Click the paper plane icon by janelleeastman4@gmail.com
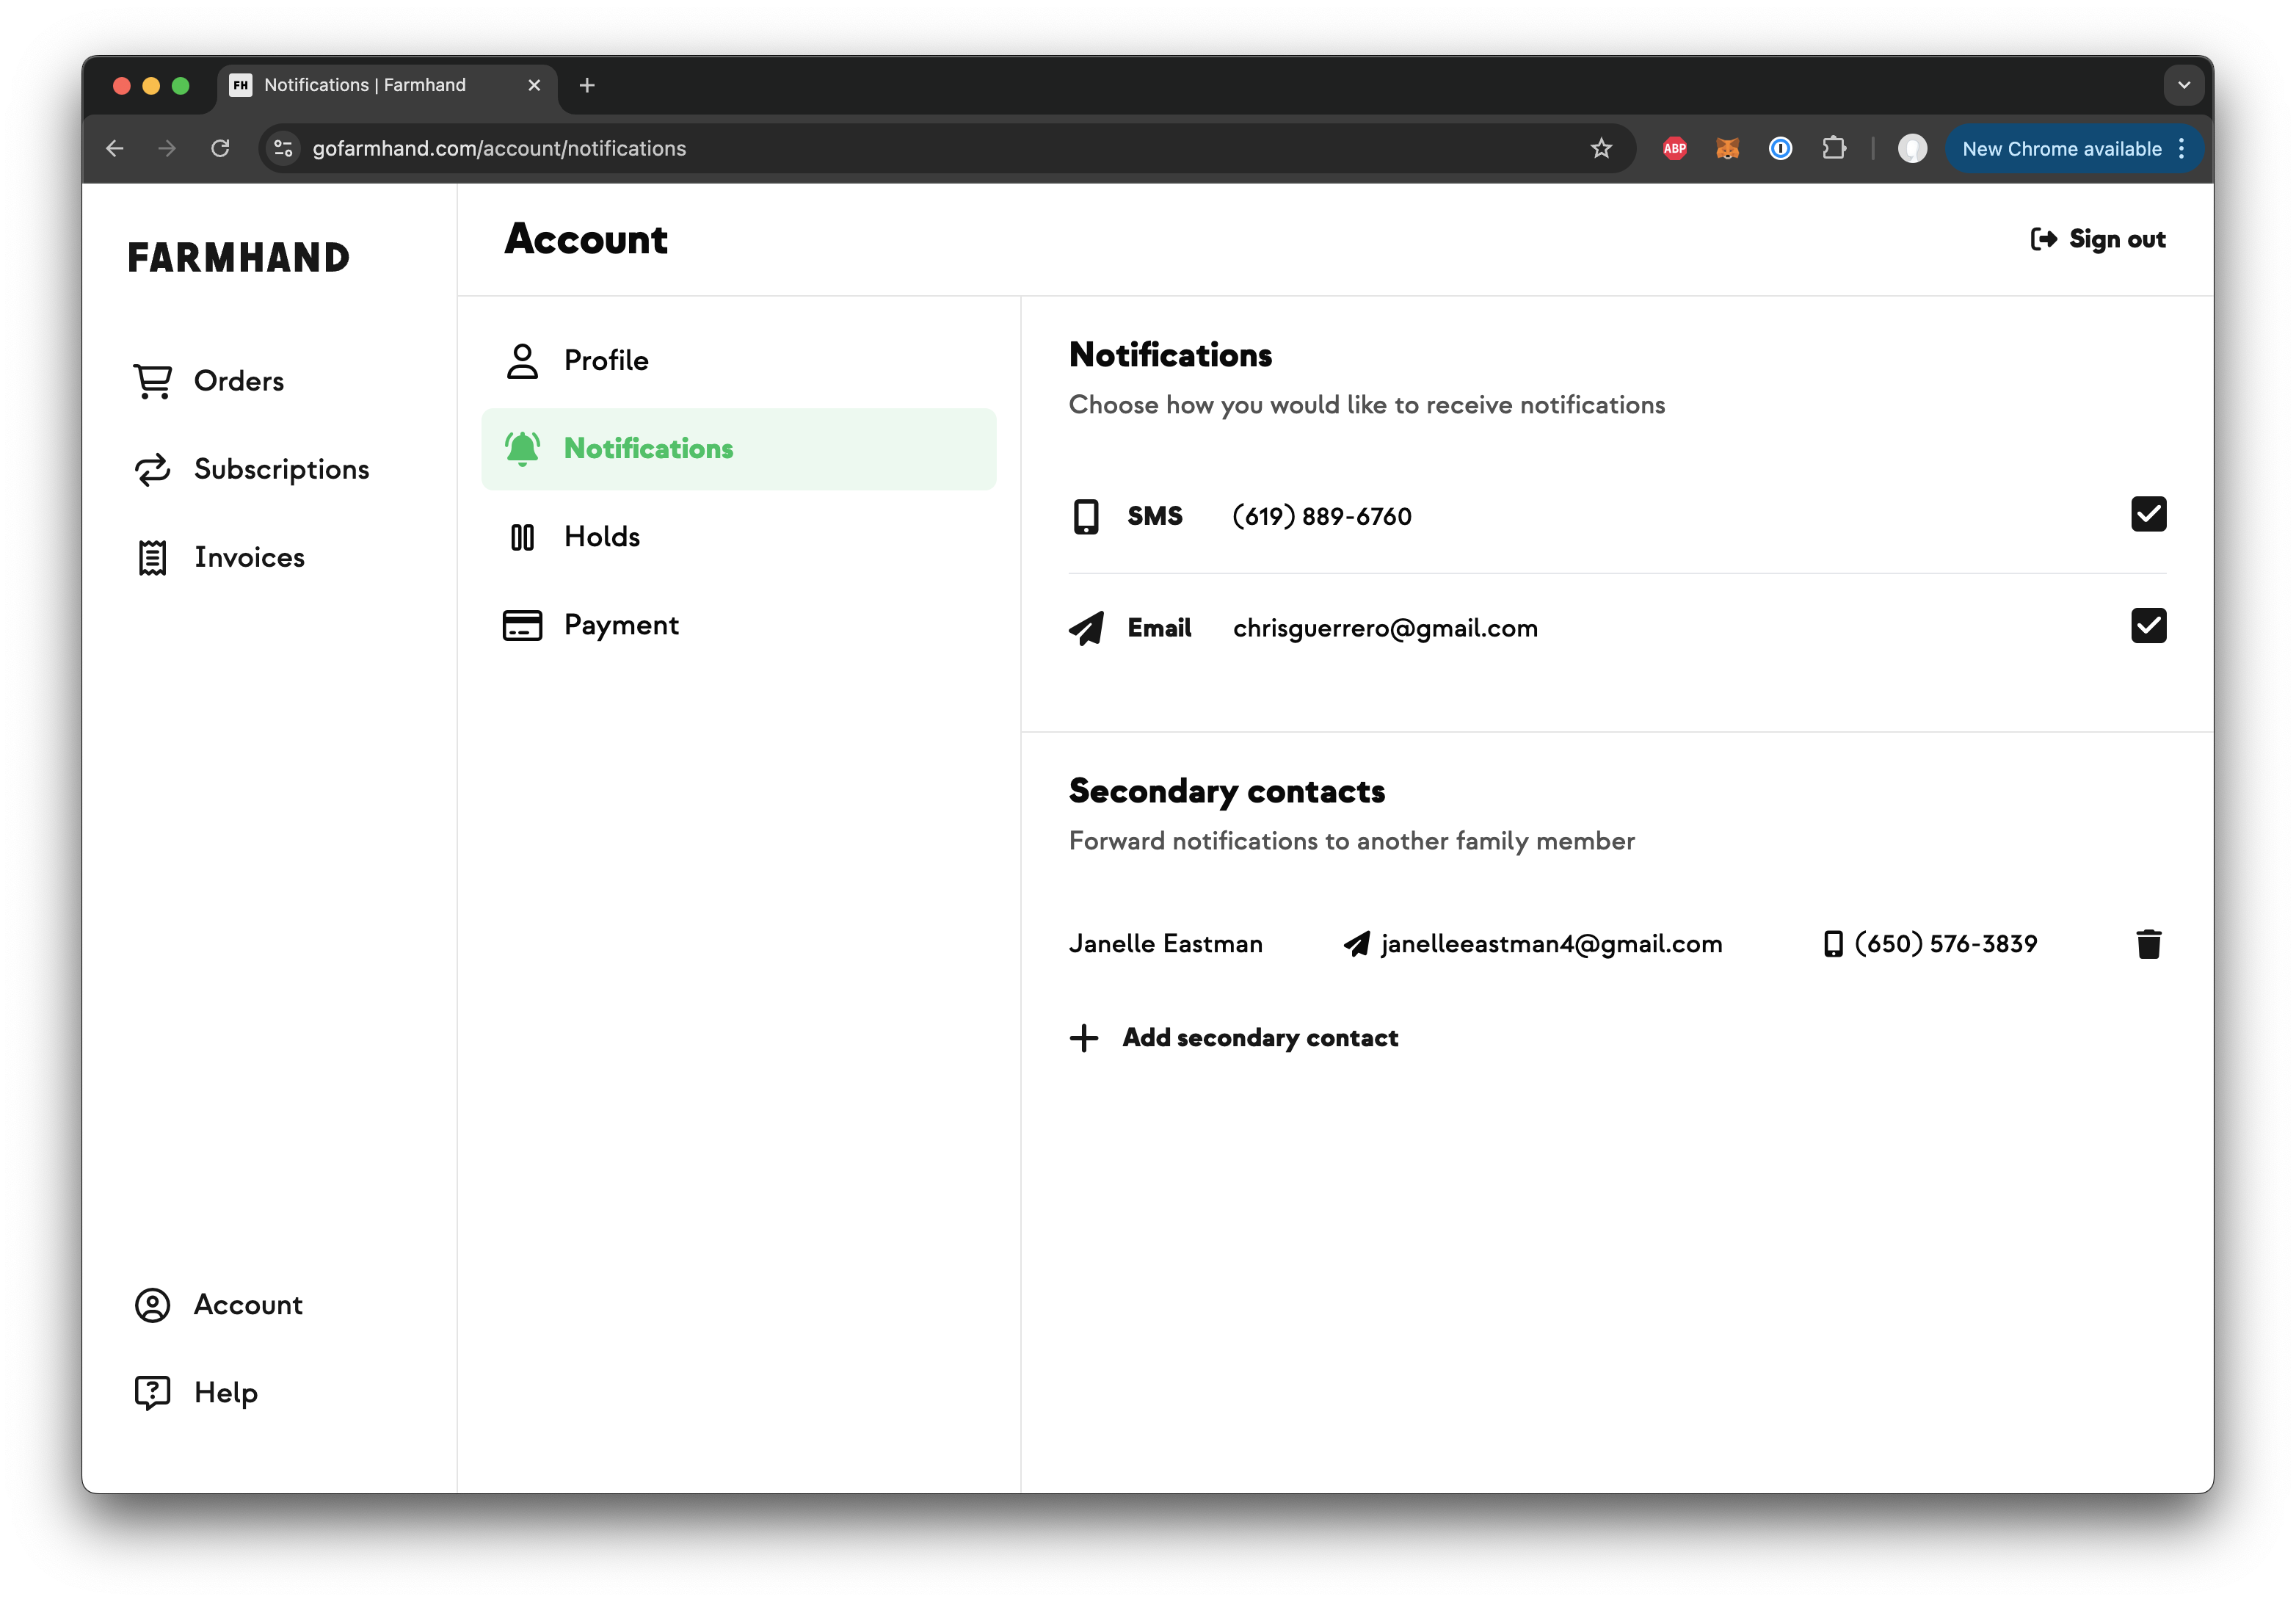Screen dimensions: 2296x1602 pyautogui.click(x=1357, y=945)
